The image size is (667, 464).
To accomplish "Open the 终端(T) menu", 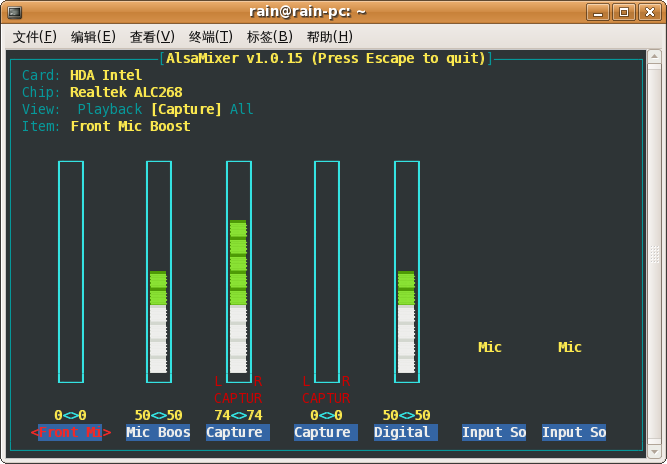I will [211, 37].
